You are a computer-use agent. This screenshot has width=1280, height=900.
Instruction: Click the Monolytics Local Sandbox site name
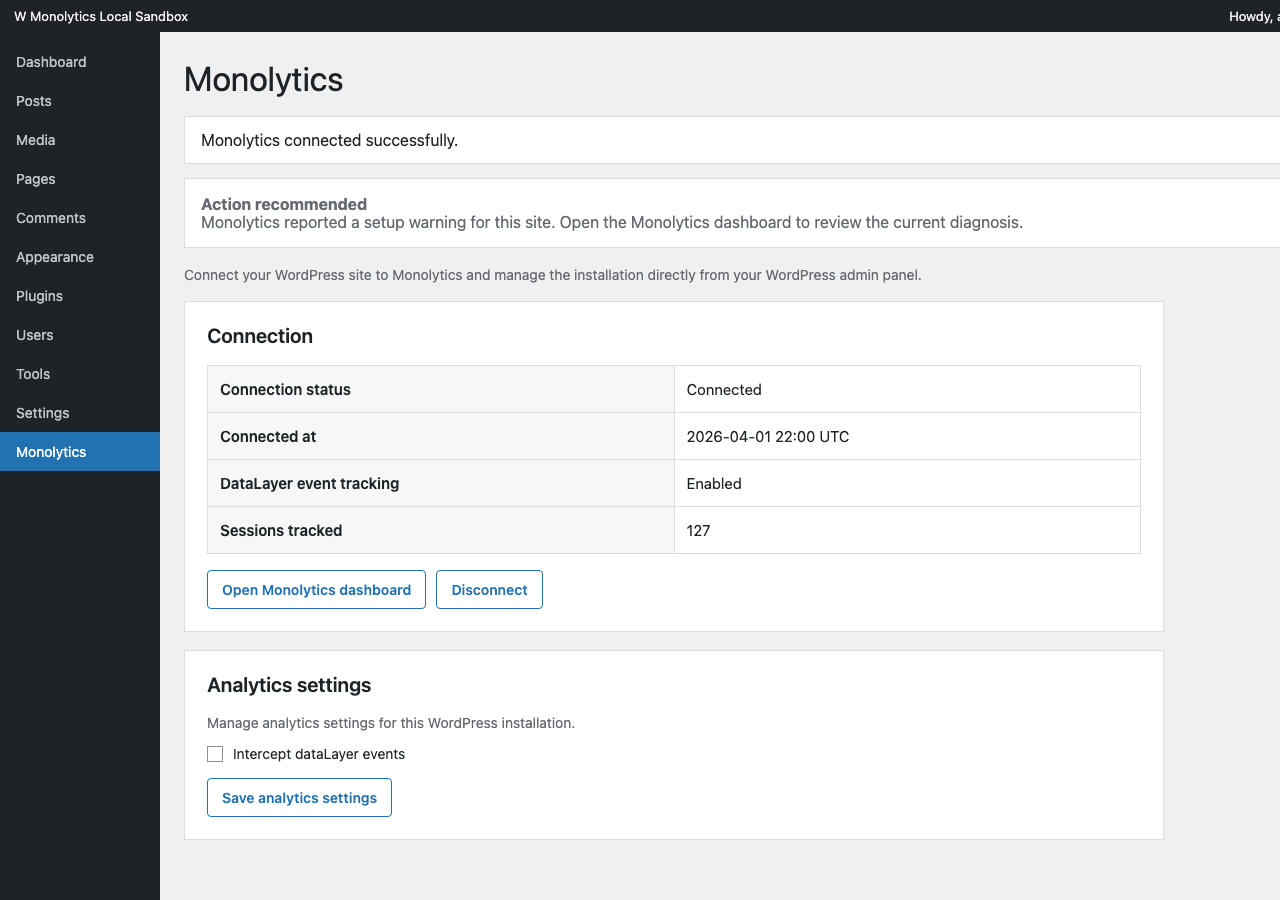pyautogui.click(x=108, y=16)
